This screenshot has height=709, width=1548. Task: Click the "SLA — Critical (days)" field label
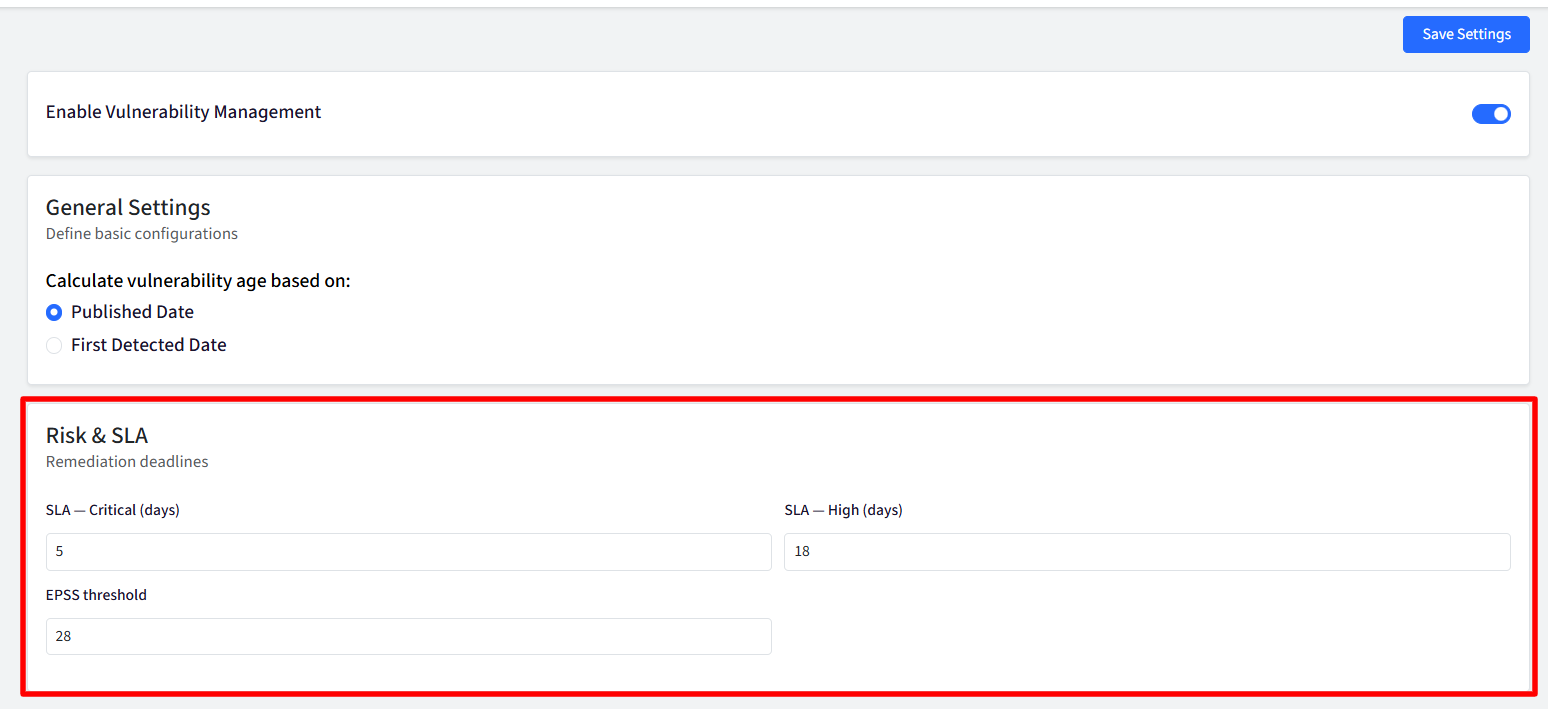pyautogui.click(x=113, y=510)
